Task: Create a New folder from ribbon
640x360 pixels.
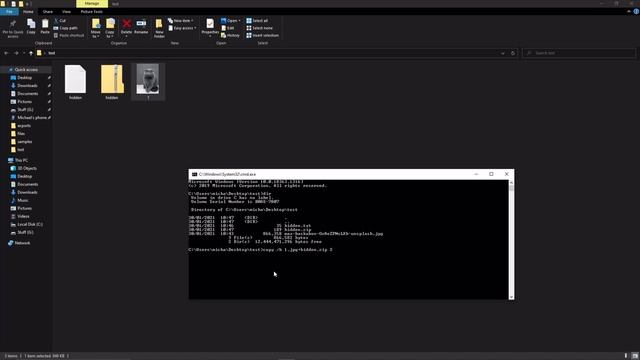Action: (x=159, y=29)
